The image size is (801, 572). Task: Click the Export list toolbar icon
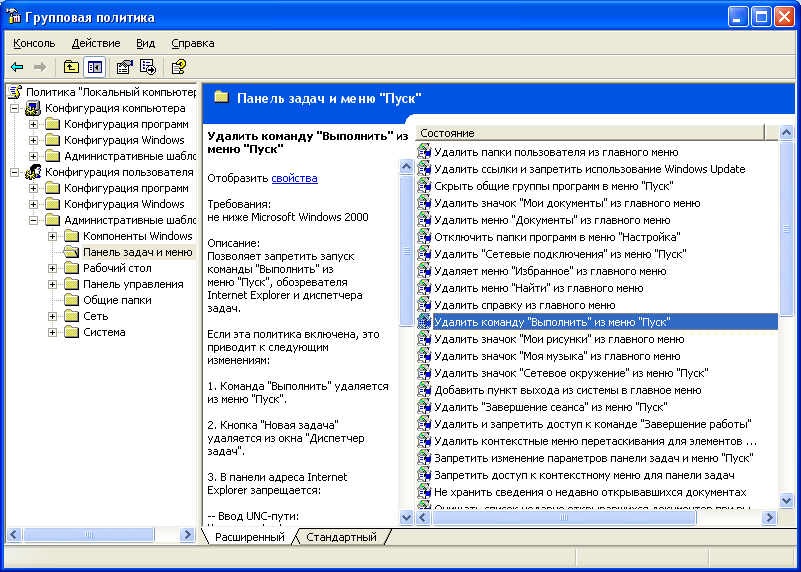coord(147,67)
